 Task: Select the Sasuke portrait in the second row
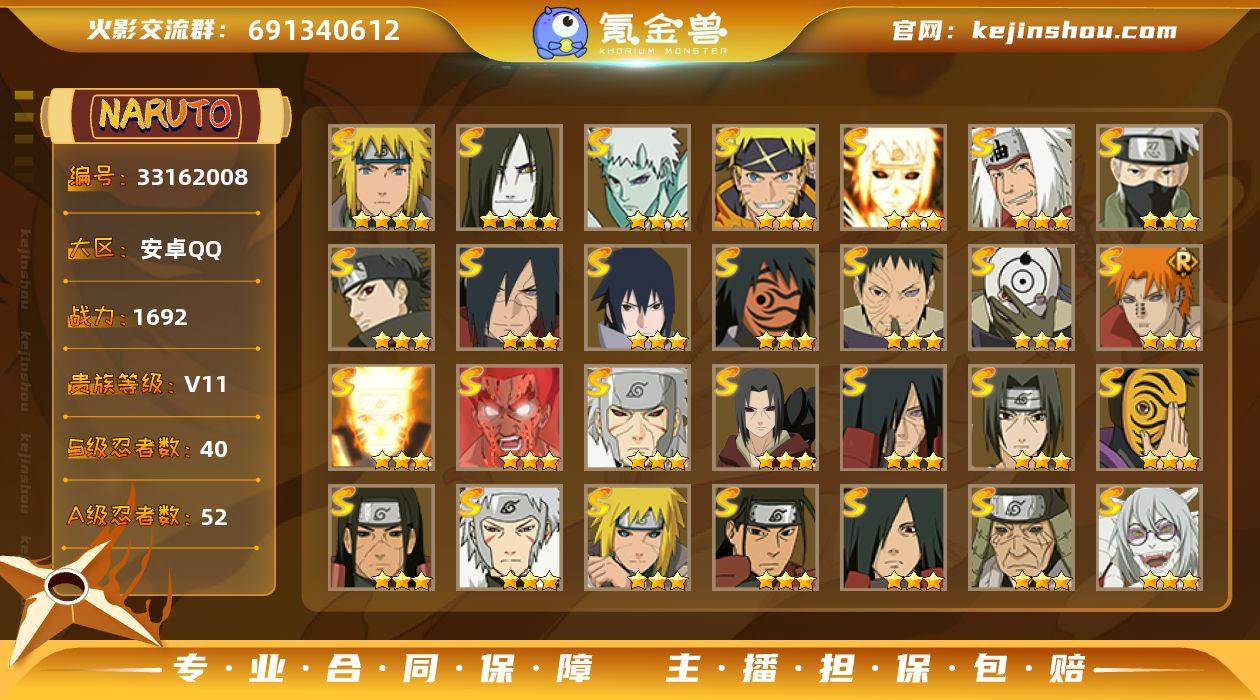point(637,298)
